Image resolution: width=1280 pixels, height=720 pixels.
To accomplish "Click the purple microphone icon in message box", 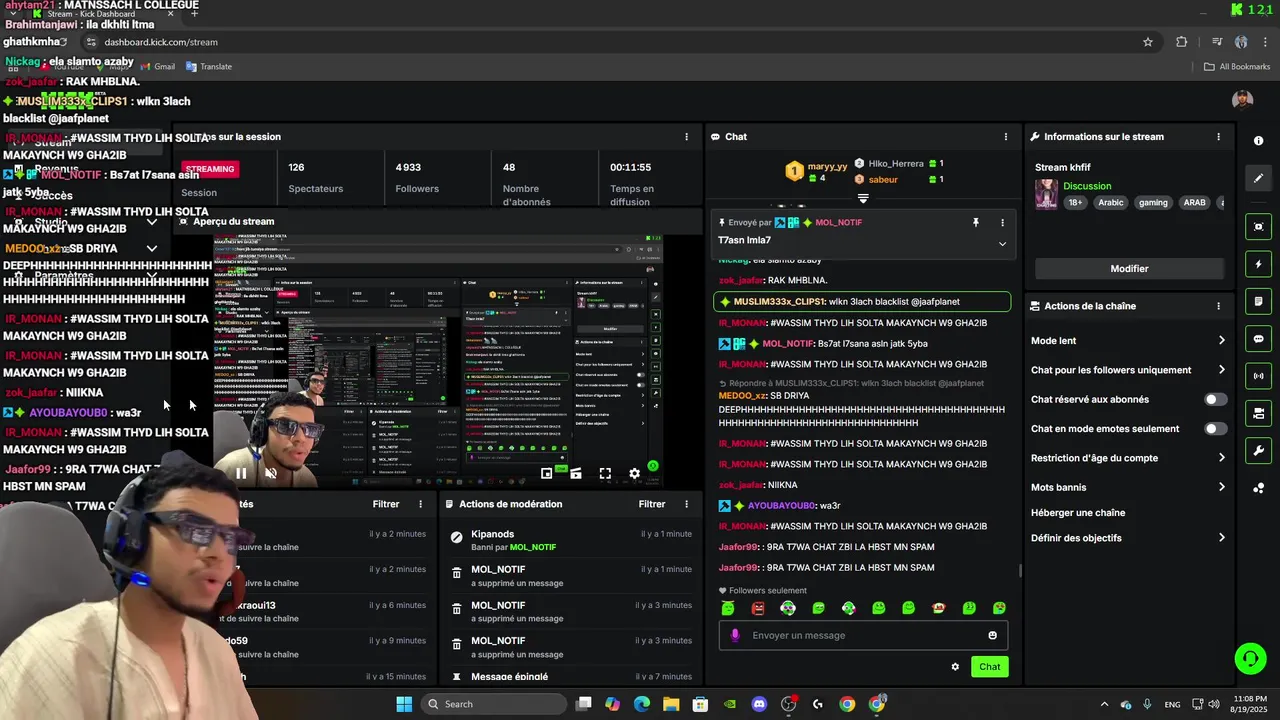I will point(735,635).
